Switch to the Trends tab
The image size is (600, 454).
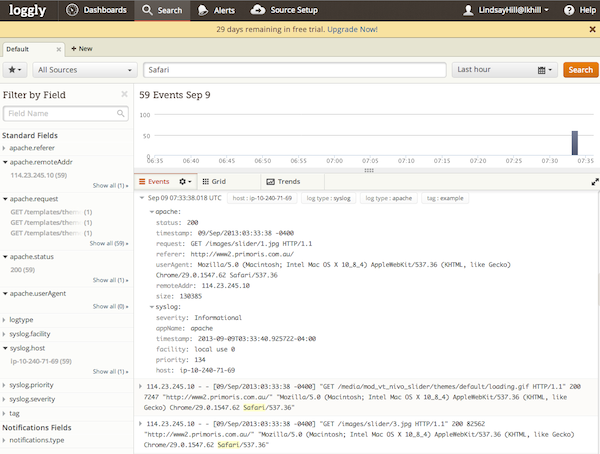[x=284, y=181]
